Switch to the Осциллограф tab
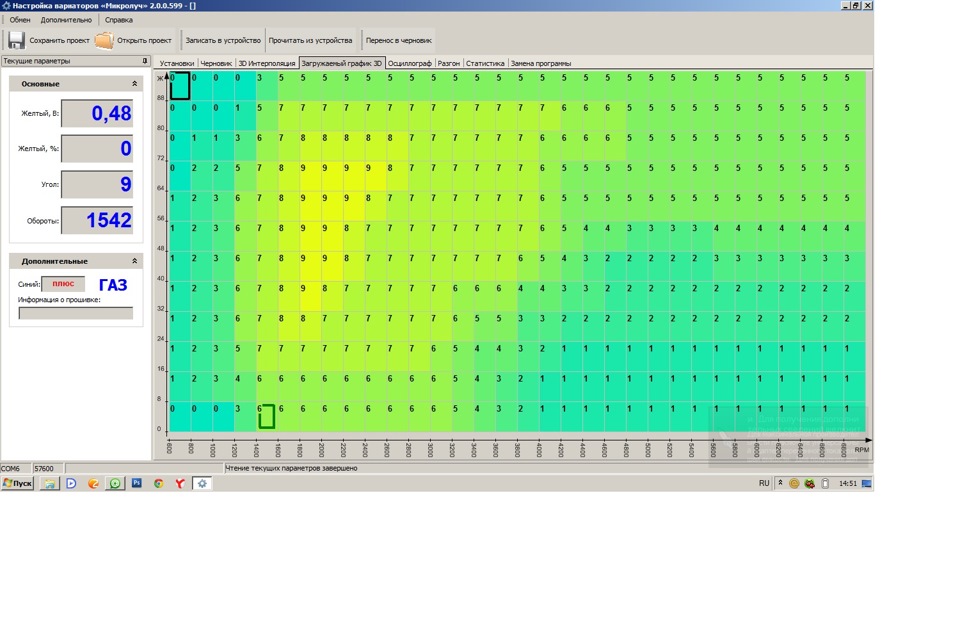Image resolution: width=960 pixels, height=637 pixels. pos(410,63)
